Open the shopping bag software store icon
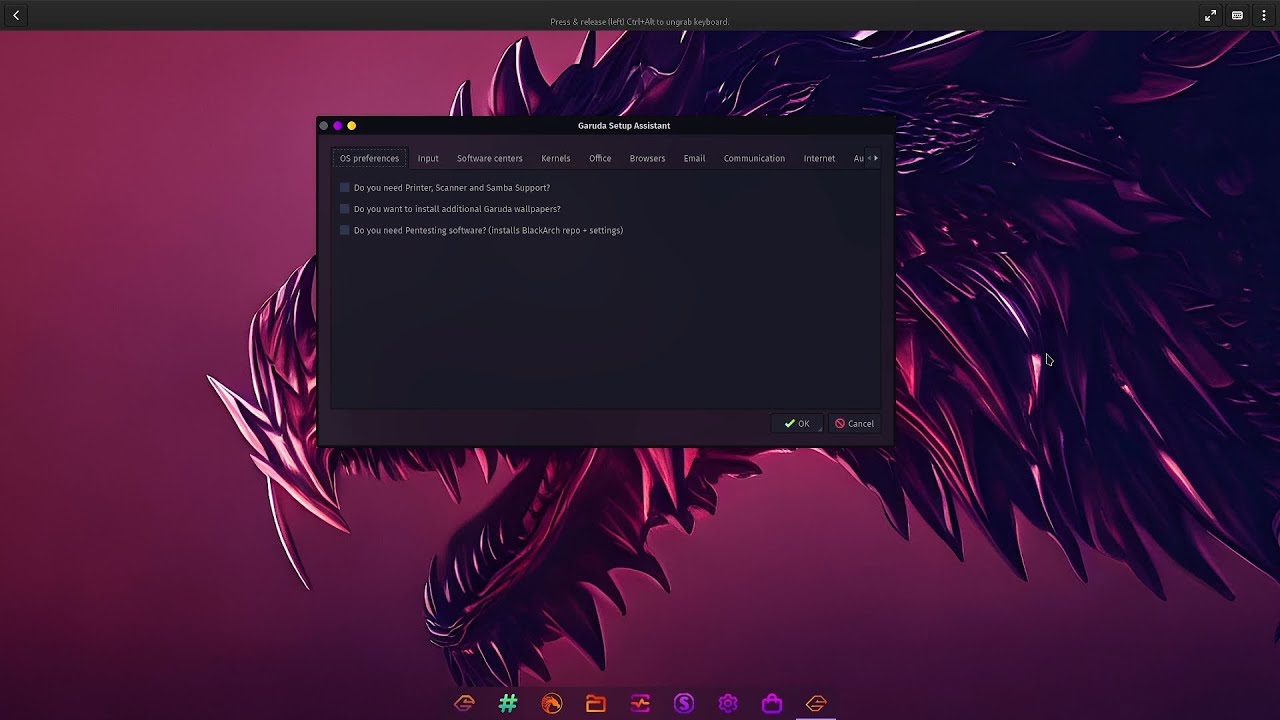Screen dimensions: 1280x720 pos(772,703)
